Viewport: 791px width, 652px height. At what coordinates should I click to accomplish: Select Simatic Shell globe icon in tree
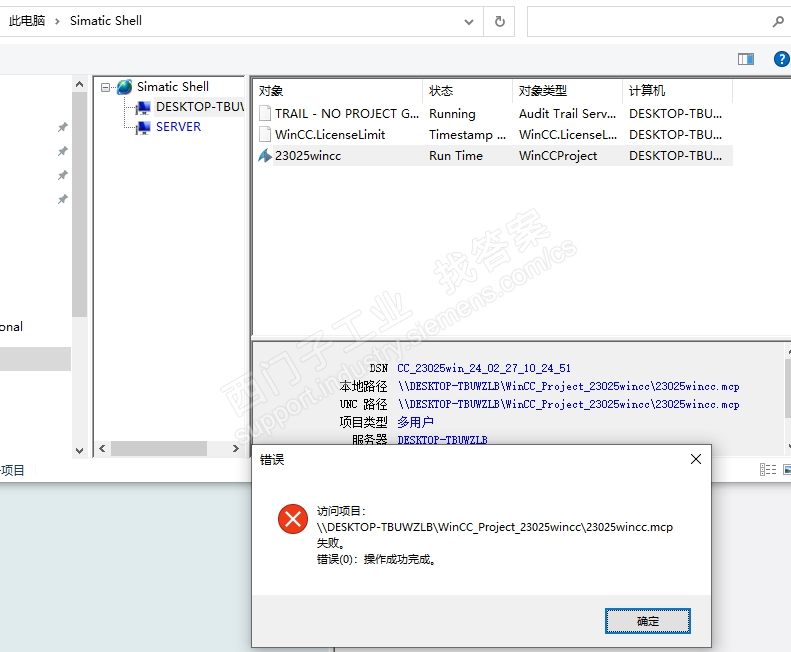pos(124,87)
